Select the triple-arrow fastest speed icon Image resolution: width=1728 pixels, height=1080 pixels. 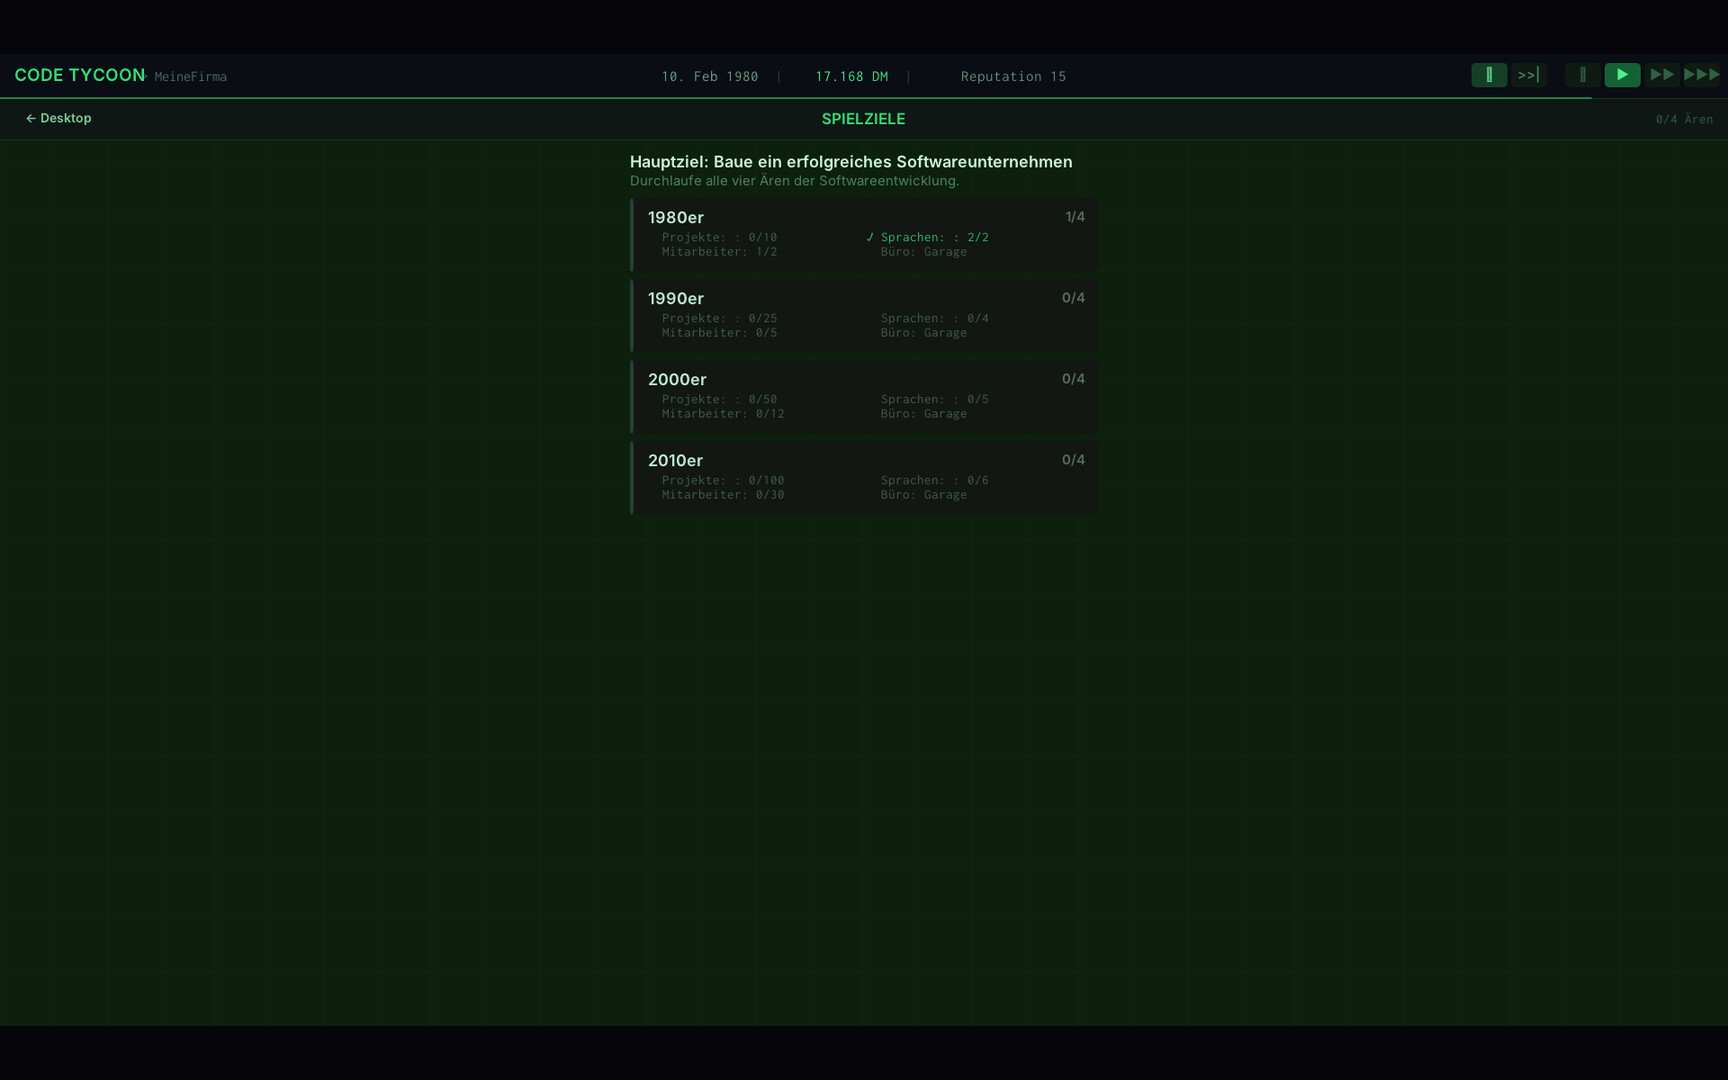pyautogui.click(x=1701, y=74)
